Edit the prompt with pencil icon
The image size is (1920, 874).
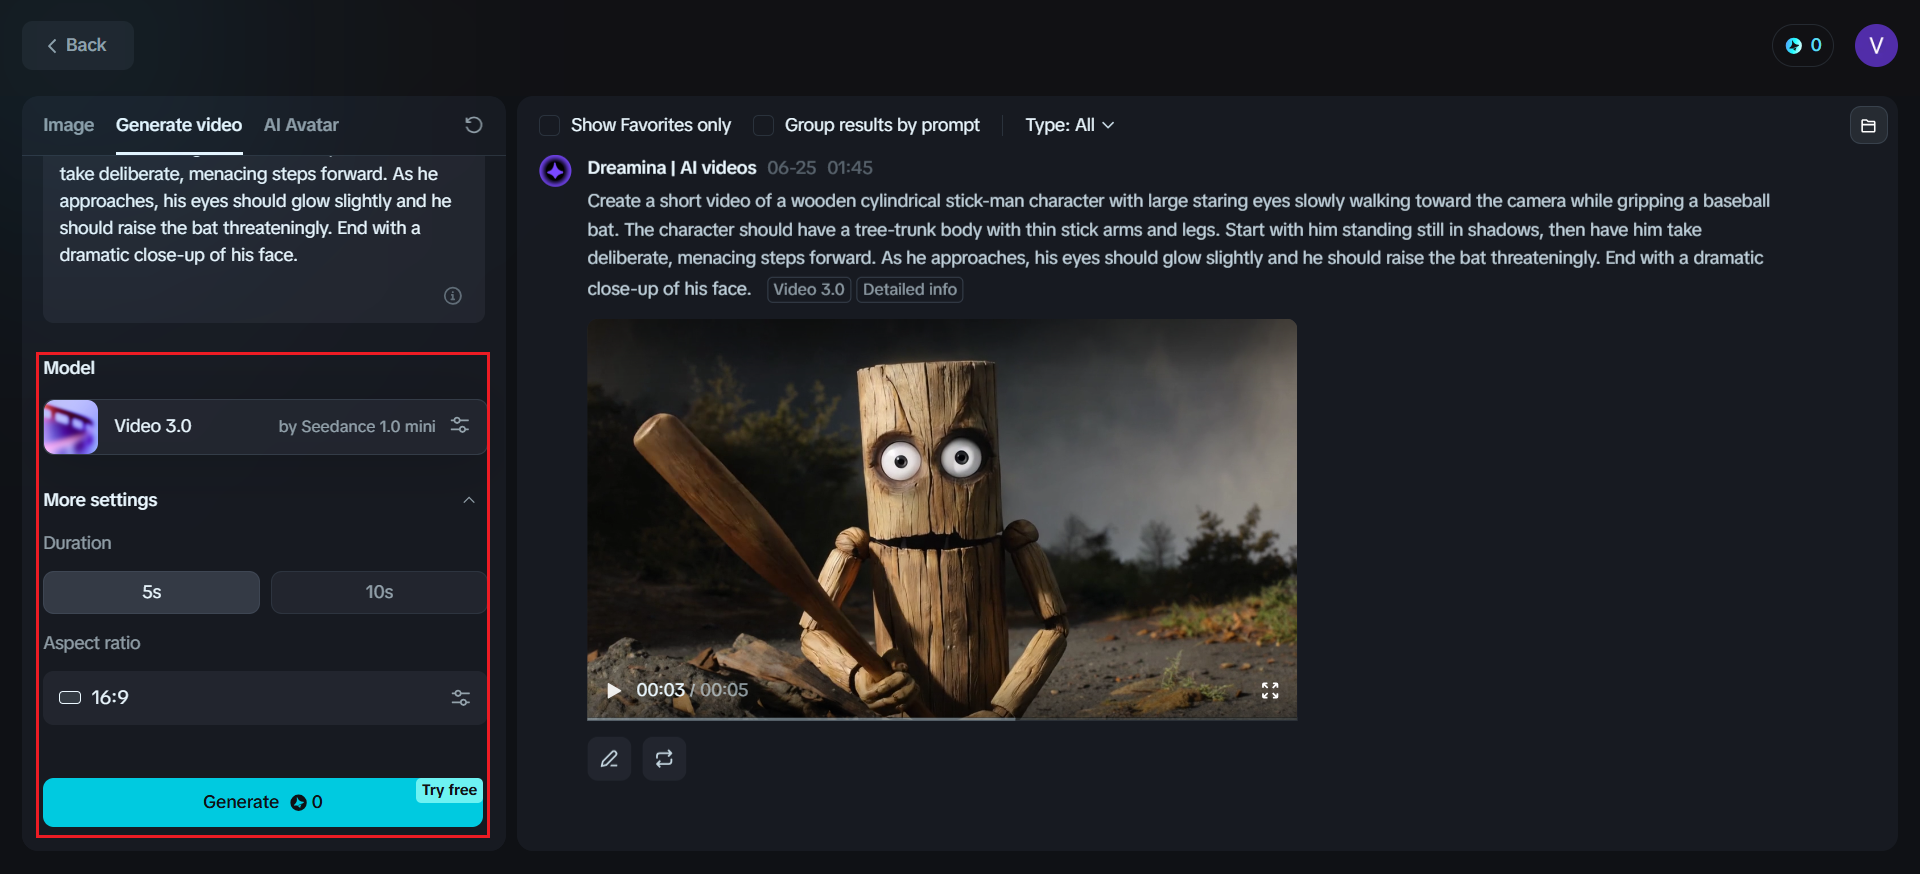click(609, 759)
